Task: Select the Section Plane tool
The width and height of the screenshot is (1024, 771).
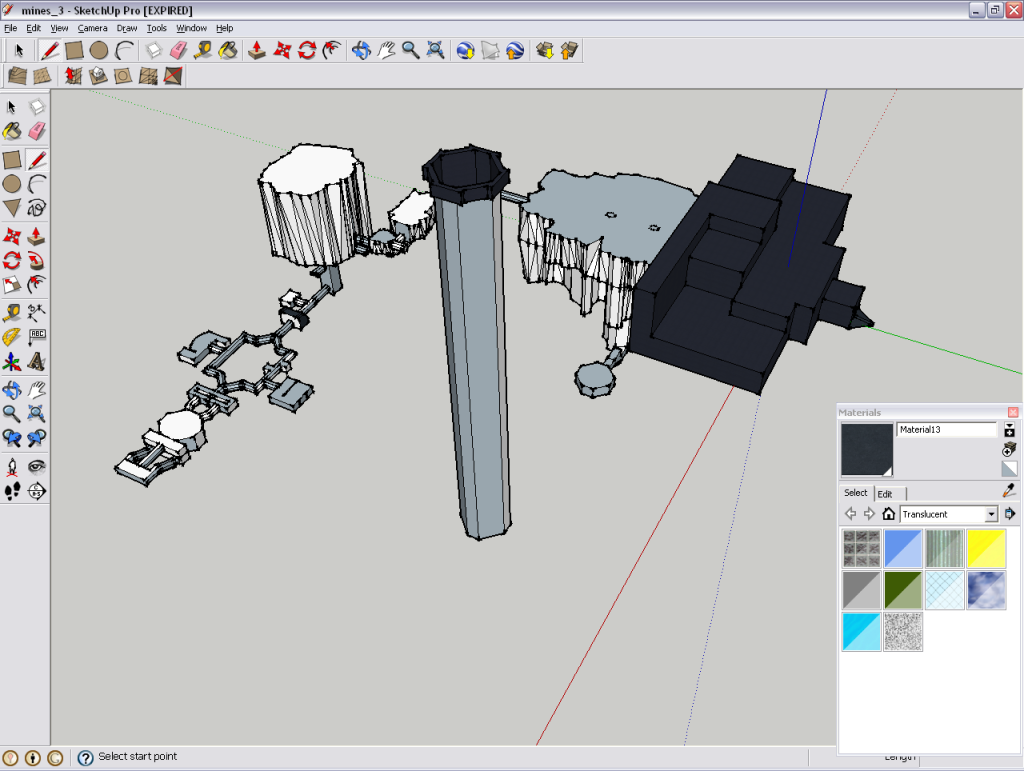Action: pyautogui.click(x=37, y=491)
